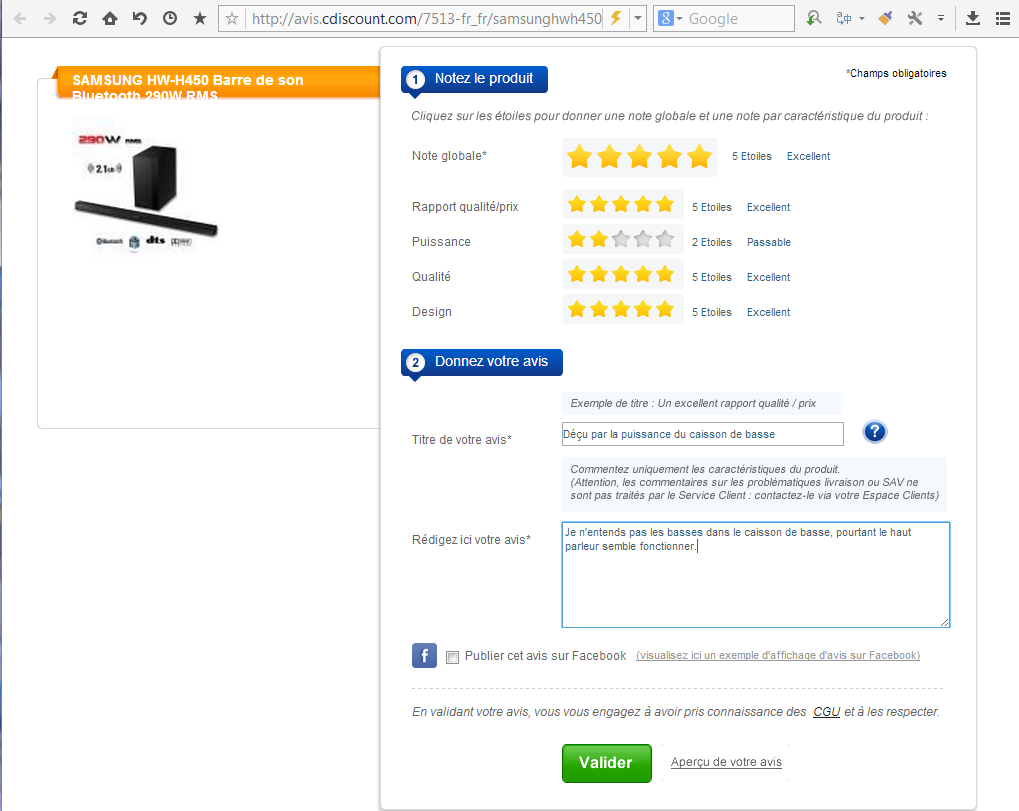Open the downloads icon

click(972, 18)
